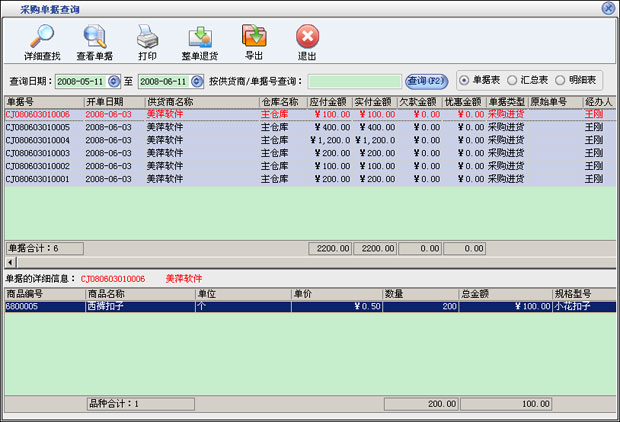620x422 pixels.
Task: Click the 供货商名称 column header
Action: coord(200,102)
